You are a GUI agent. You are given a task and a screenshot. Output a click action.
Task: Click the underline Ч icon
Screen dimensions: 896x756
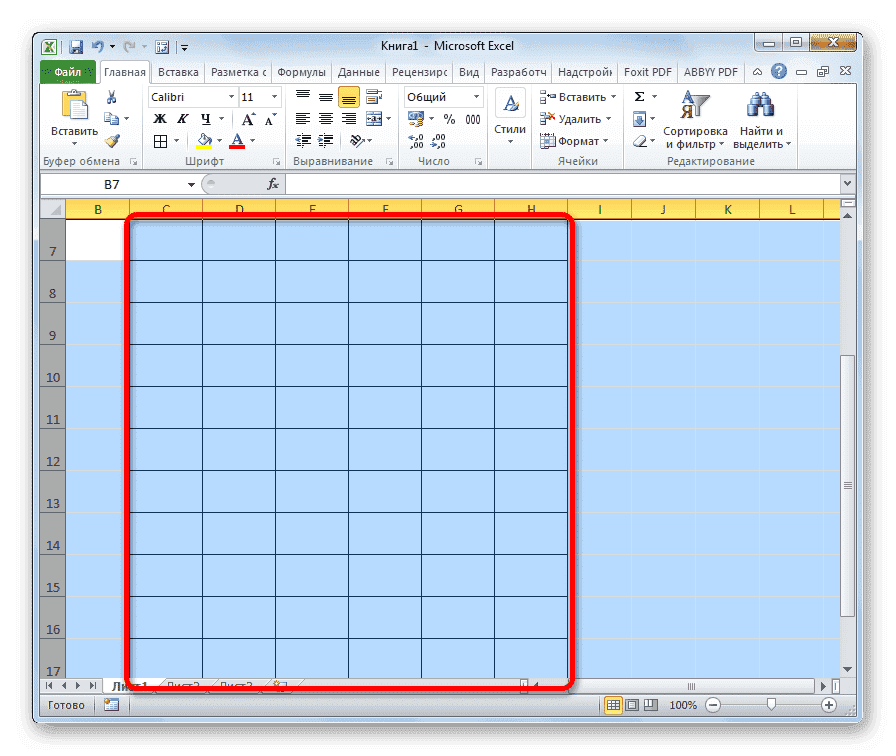tap(204, 118)
